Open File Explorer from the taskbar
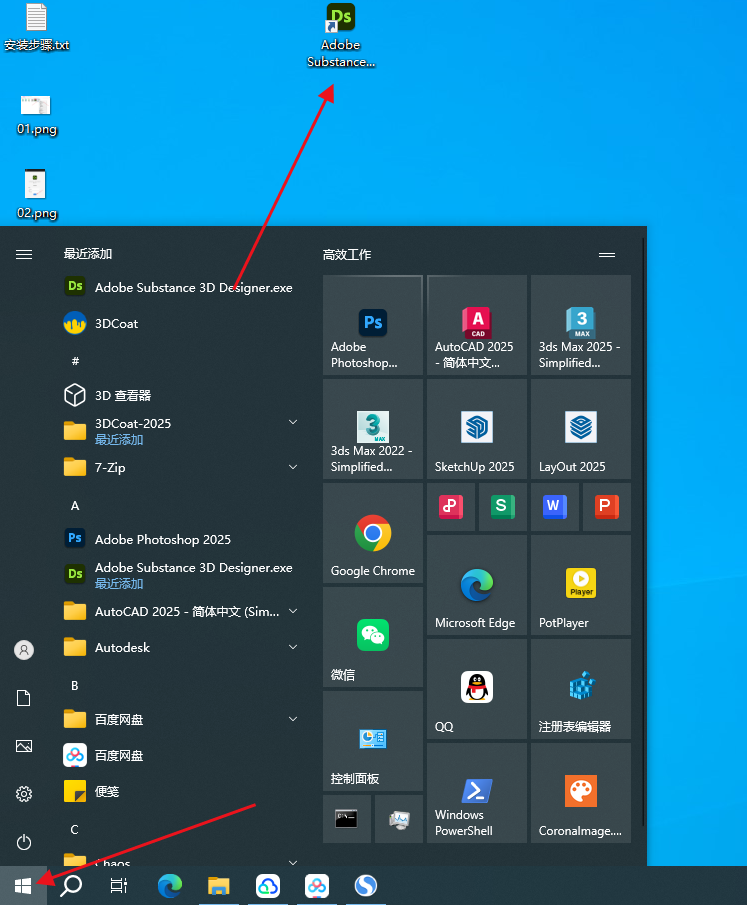 tap(219, 885)
